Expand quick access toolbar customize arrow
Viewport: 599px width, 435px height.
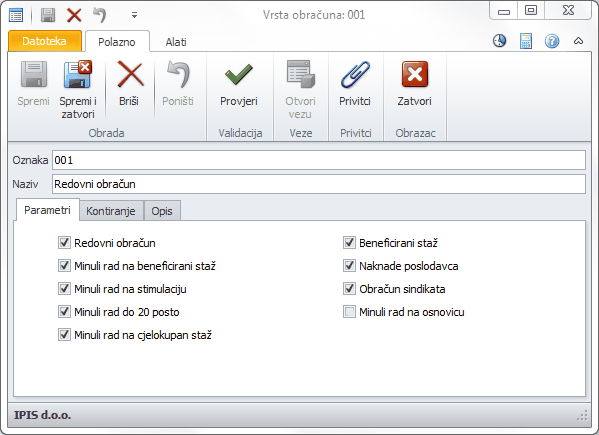(134, 15)
